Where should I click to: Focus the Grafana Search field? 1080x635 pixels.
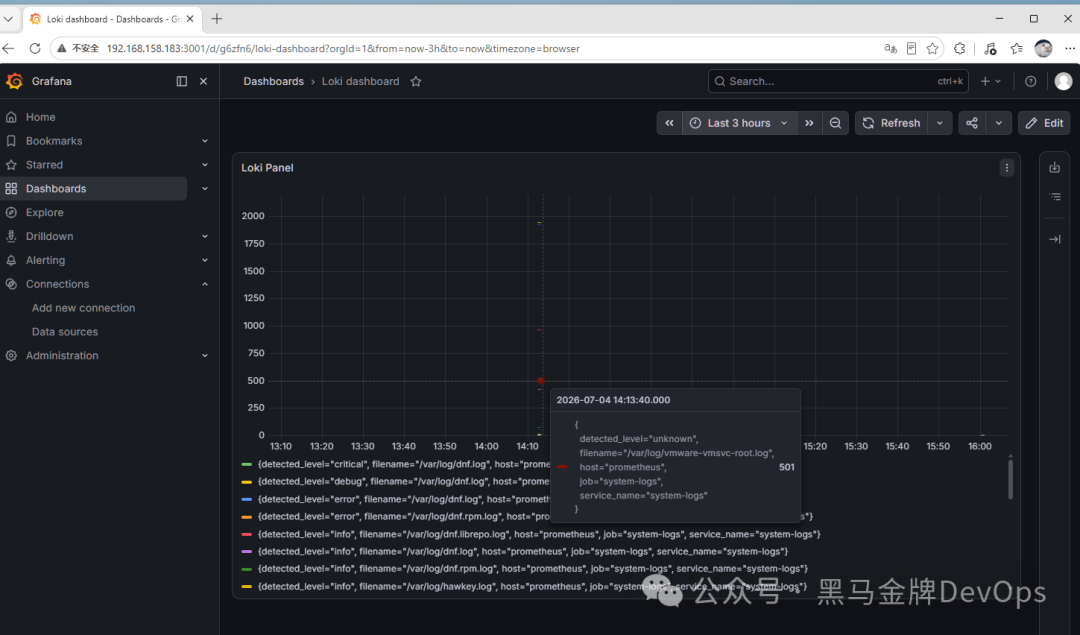coord(838,81)
